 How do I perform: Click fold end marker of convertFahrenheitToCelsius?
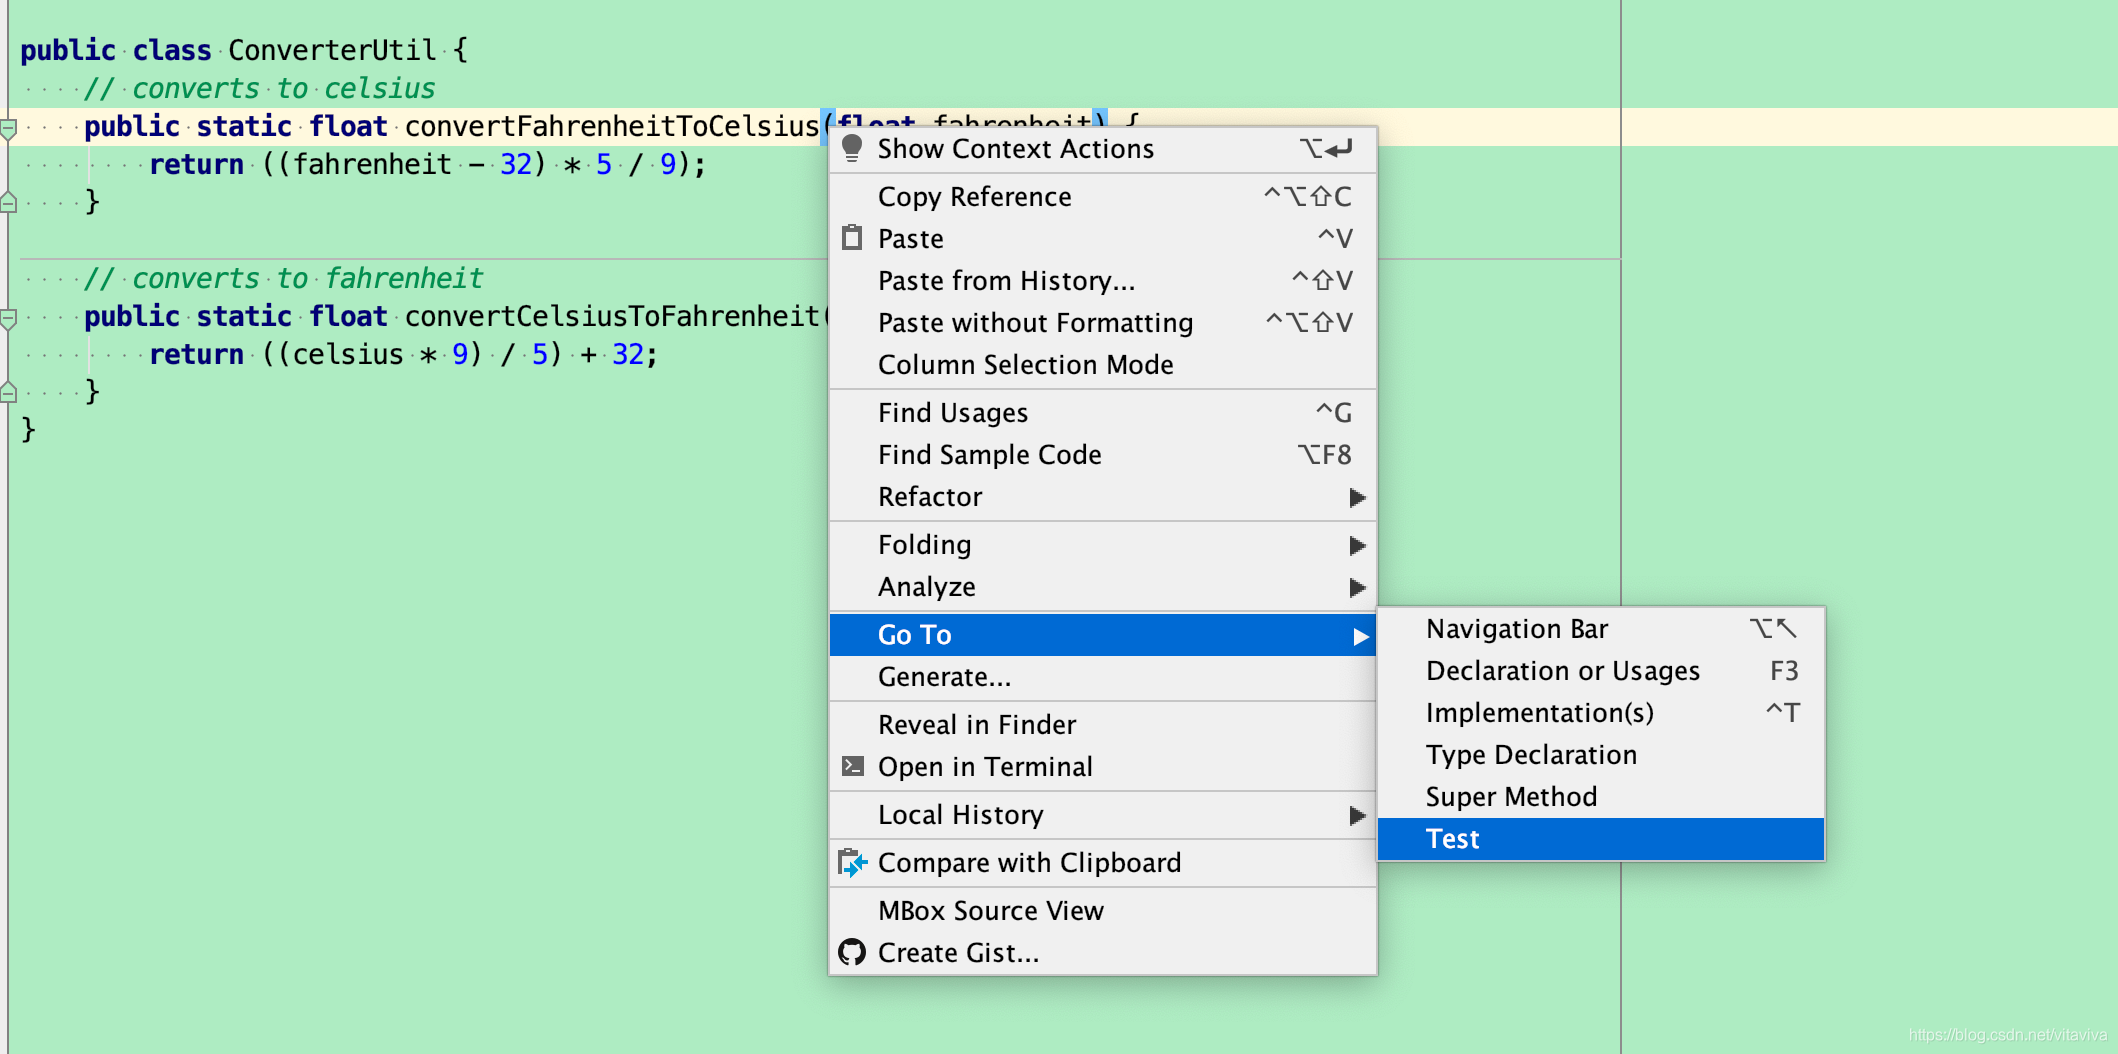coord(8,202)
